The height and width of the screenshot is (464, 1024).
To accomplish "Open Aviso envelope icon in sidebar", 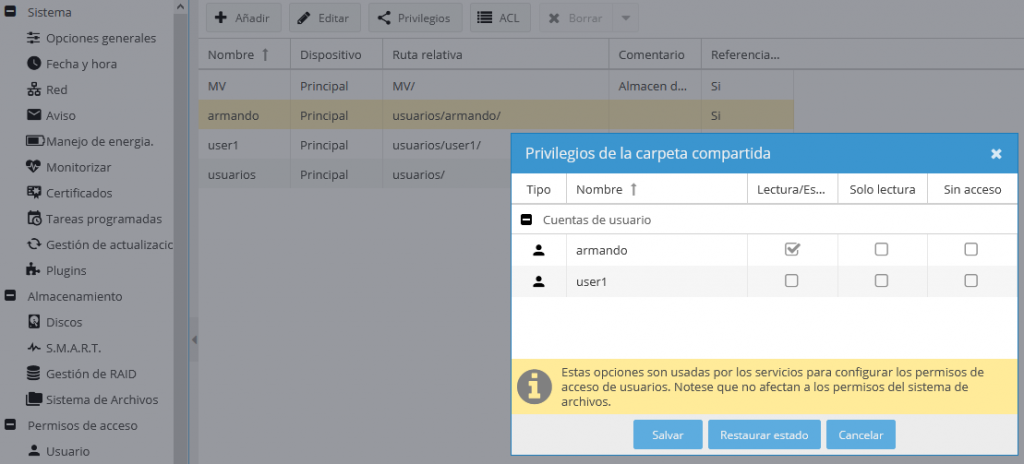I will [34, 115].
